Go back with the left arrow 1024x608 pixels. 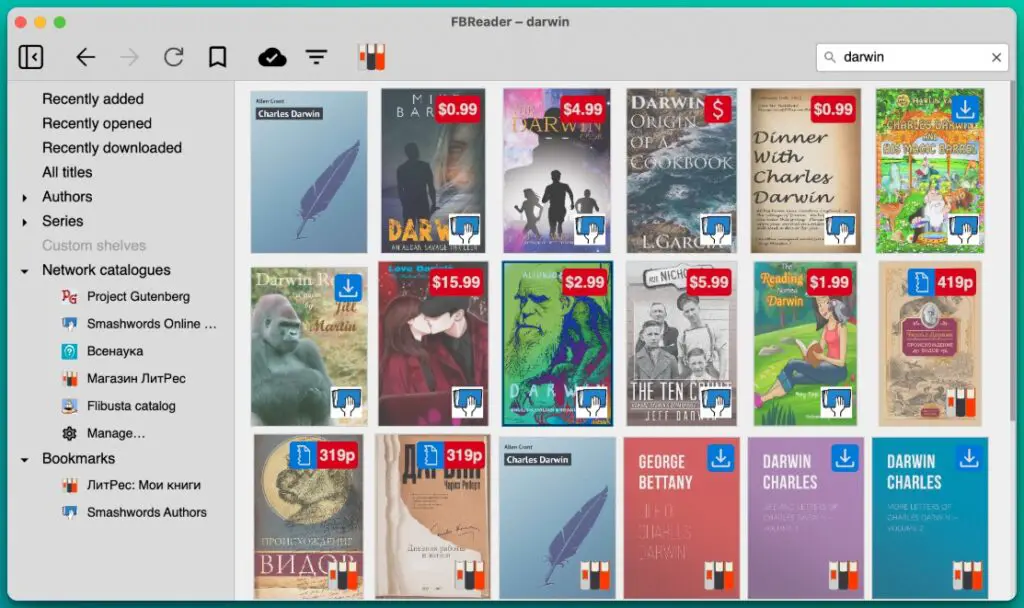click(x=86, y=57)
